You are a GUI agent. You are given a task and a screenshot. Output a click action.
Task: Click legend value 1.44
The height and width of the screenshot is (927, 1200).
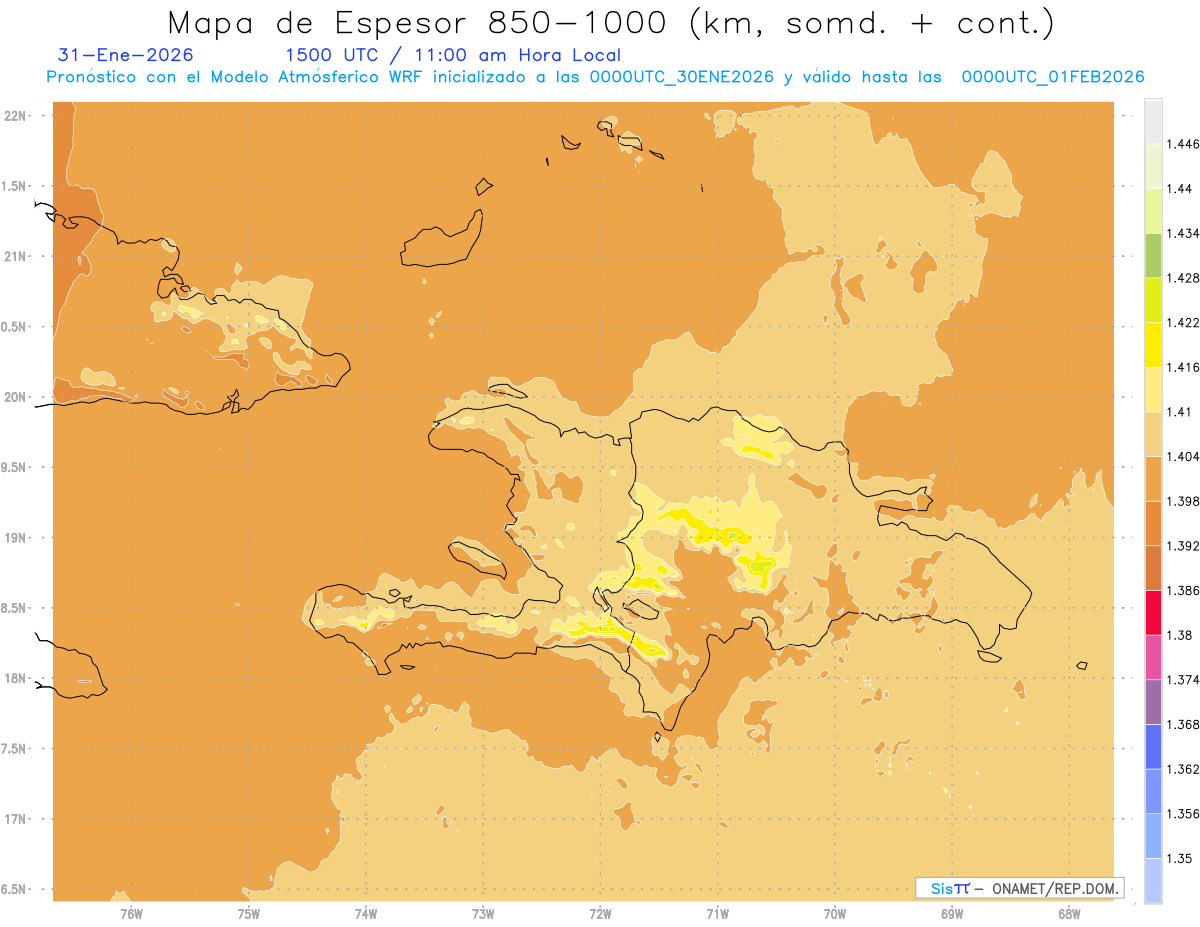[1179, 189]
